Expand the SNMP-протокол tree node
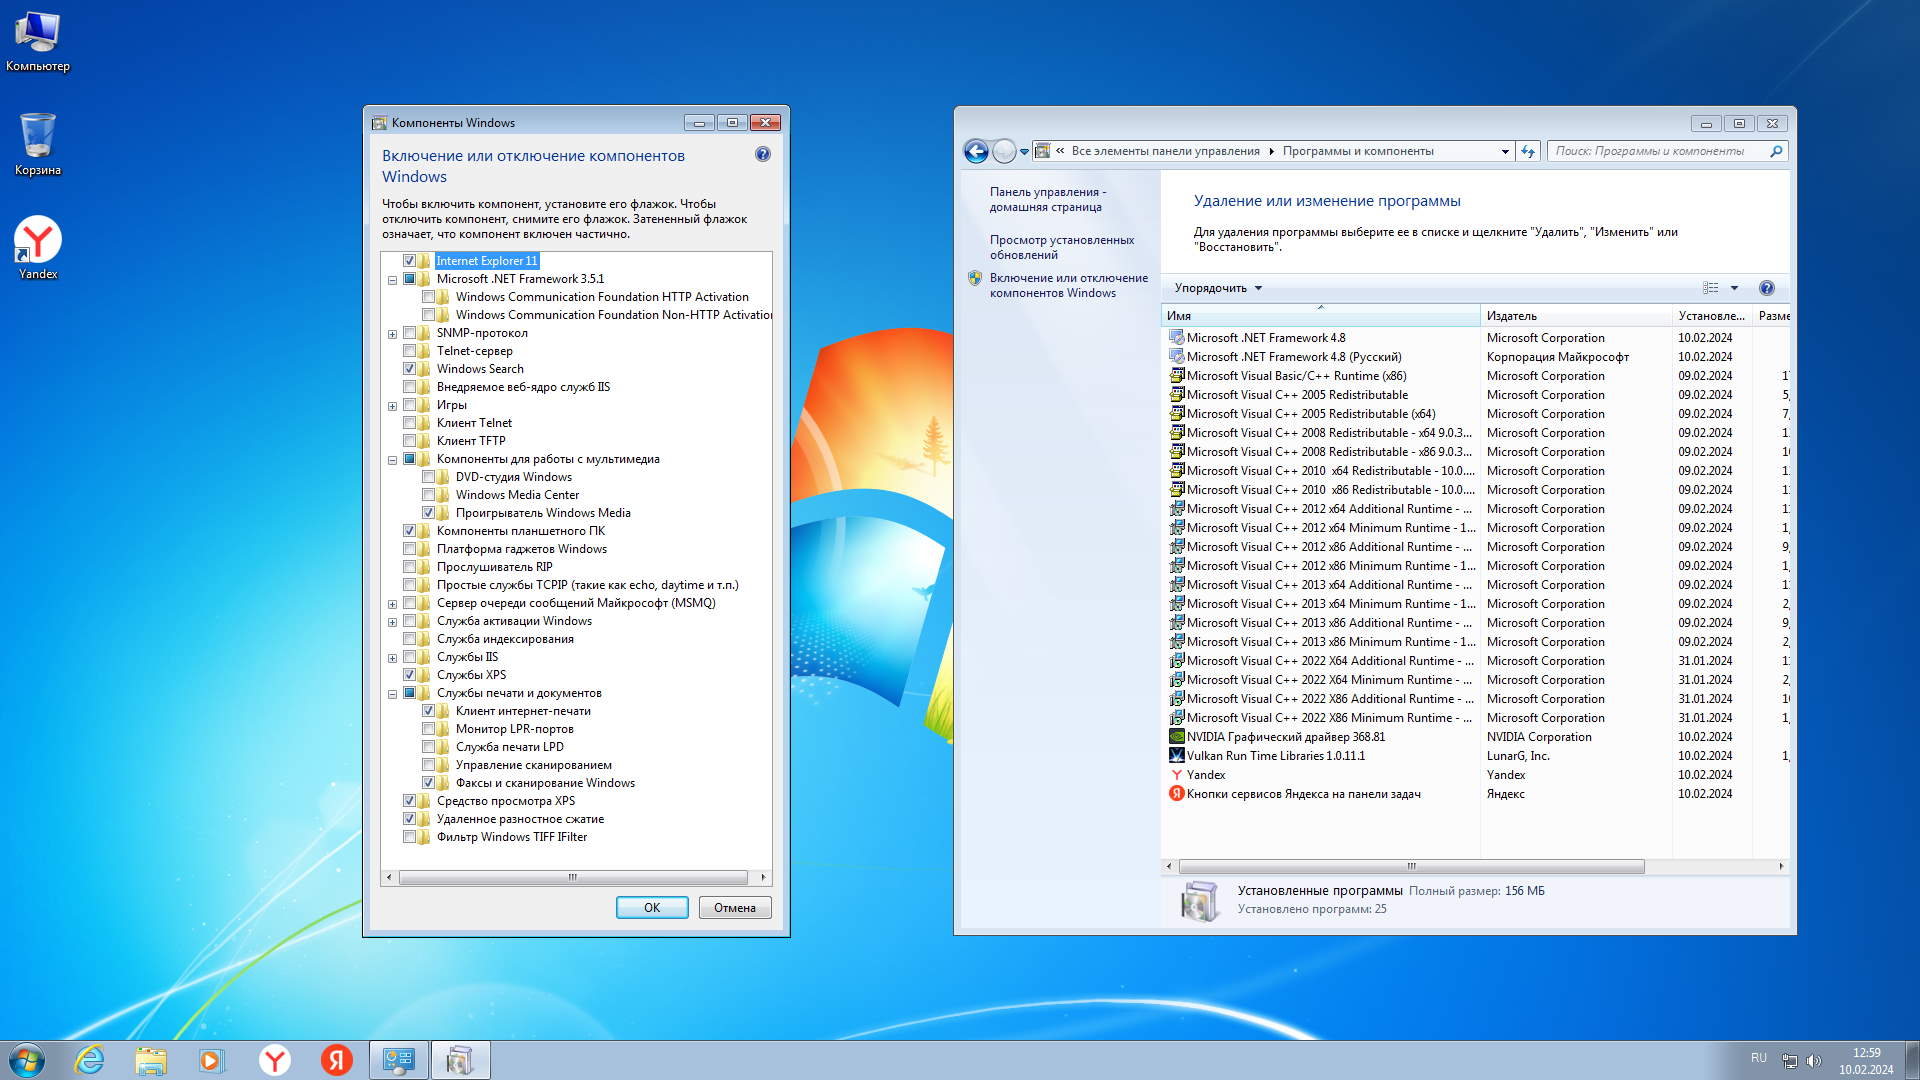The height and width of the screenshot is (1080, 1920). [x=392, y=334]
